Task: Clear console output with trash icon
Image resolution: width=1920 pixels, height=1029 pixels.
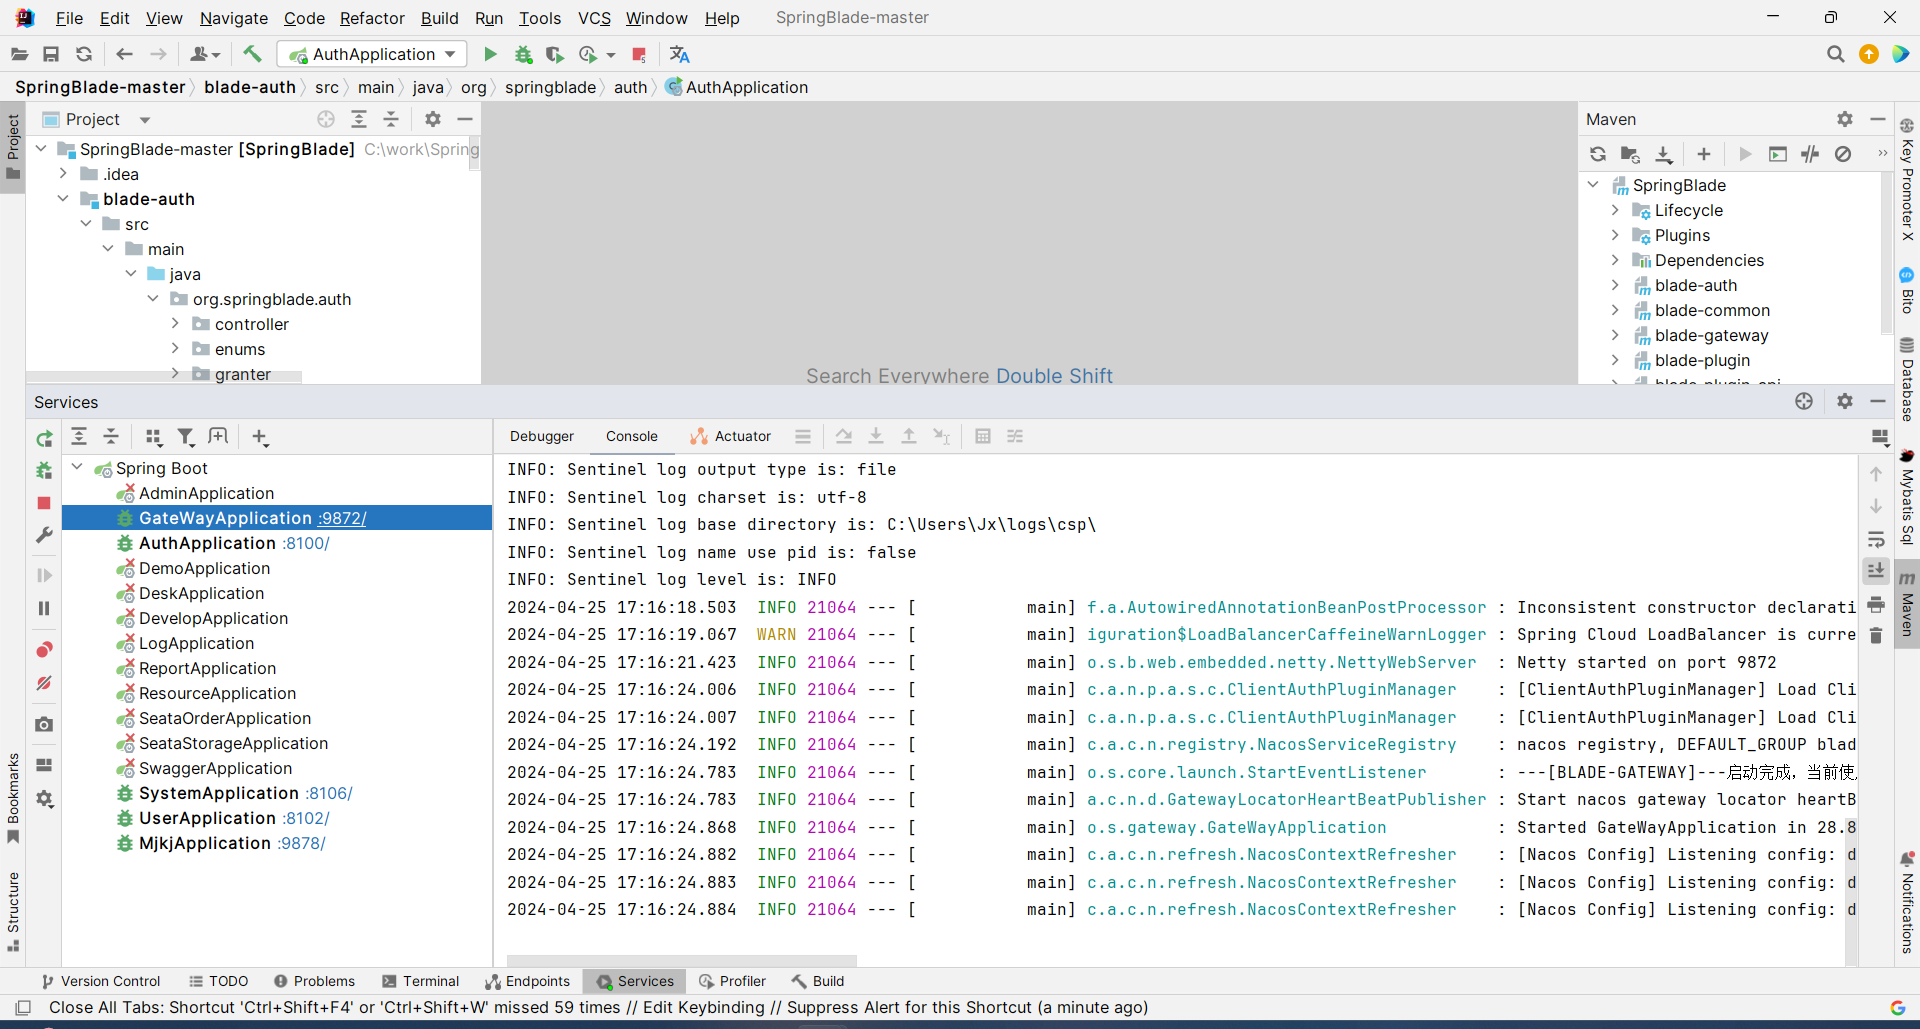Action: pos(1876,636)
